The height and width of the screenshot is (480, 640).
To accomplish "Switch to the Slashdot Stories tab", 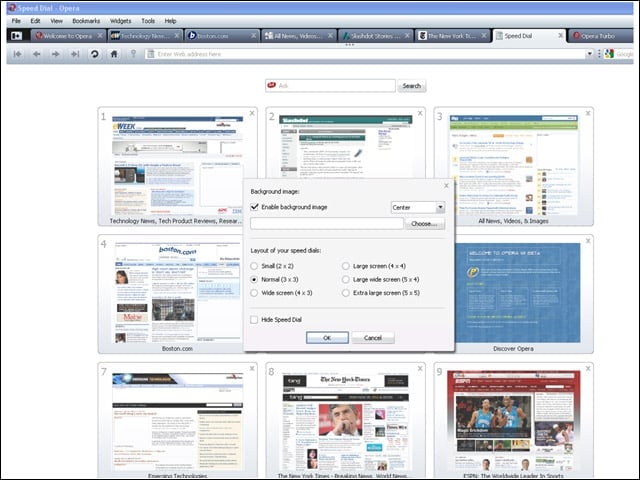I will [375, 36].
